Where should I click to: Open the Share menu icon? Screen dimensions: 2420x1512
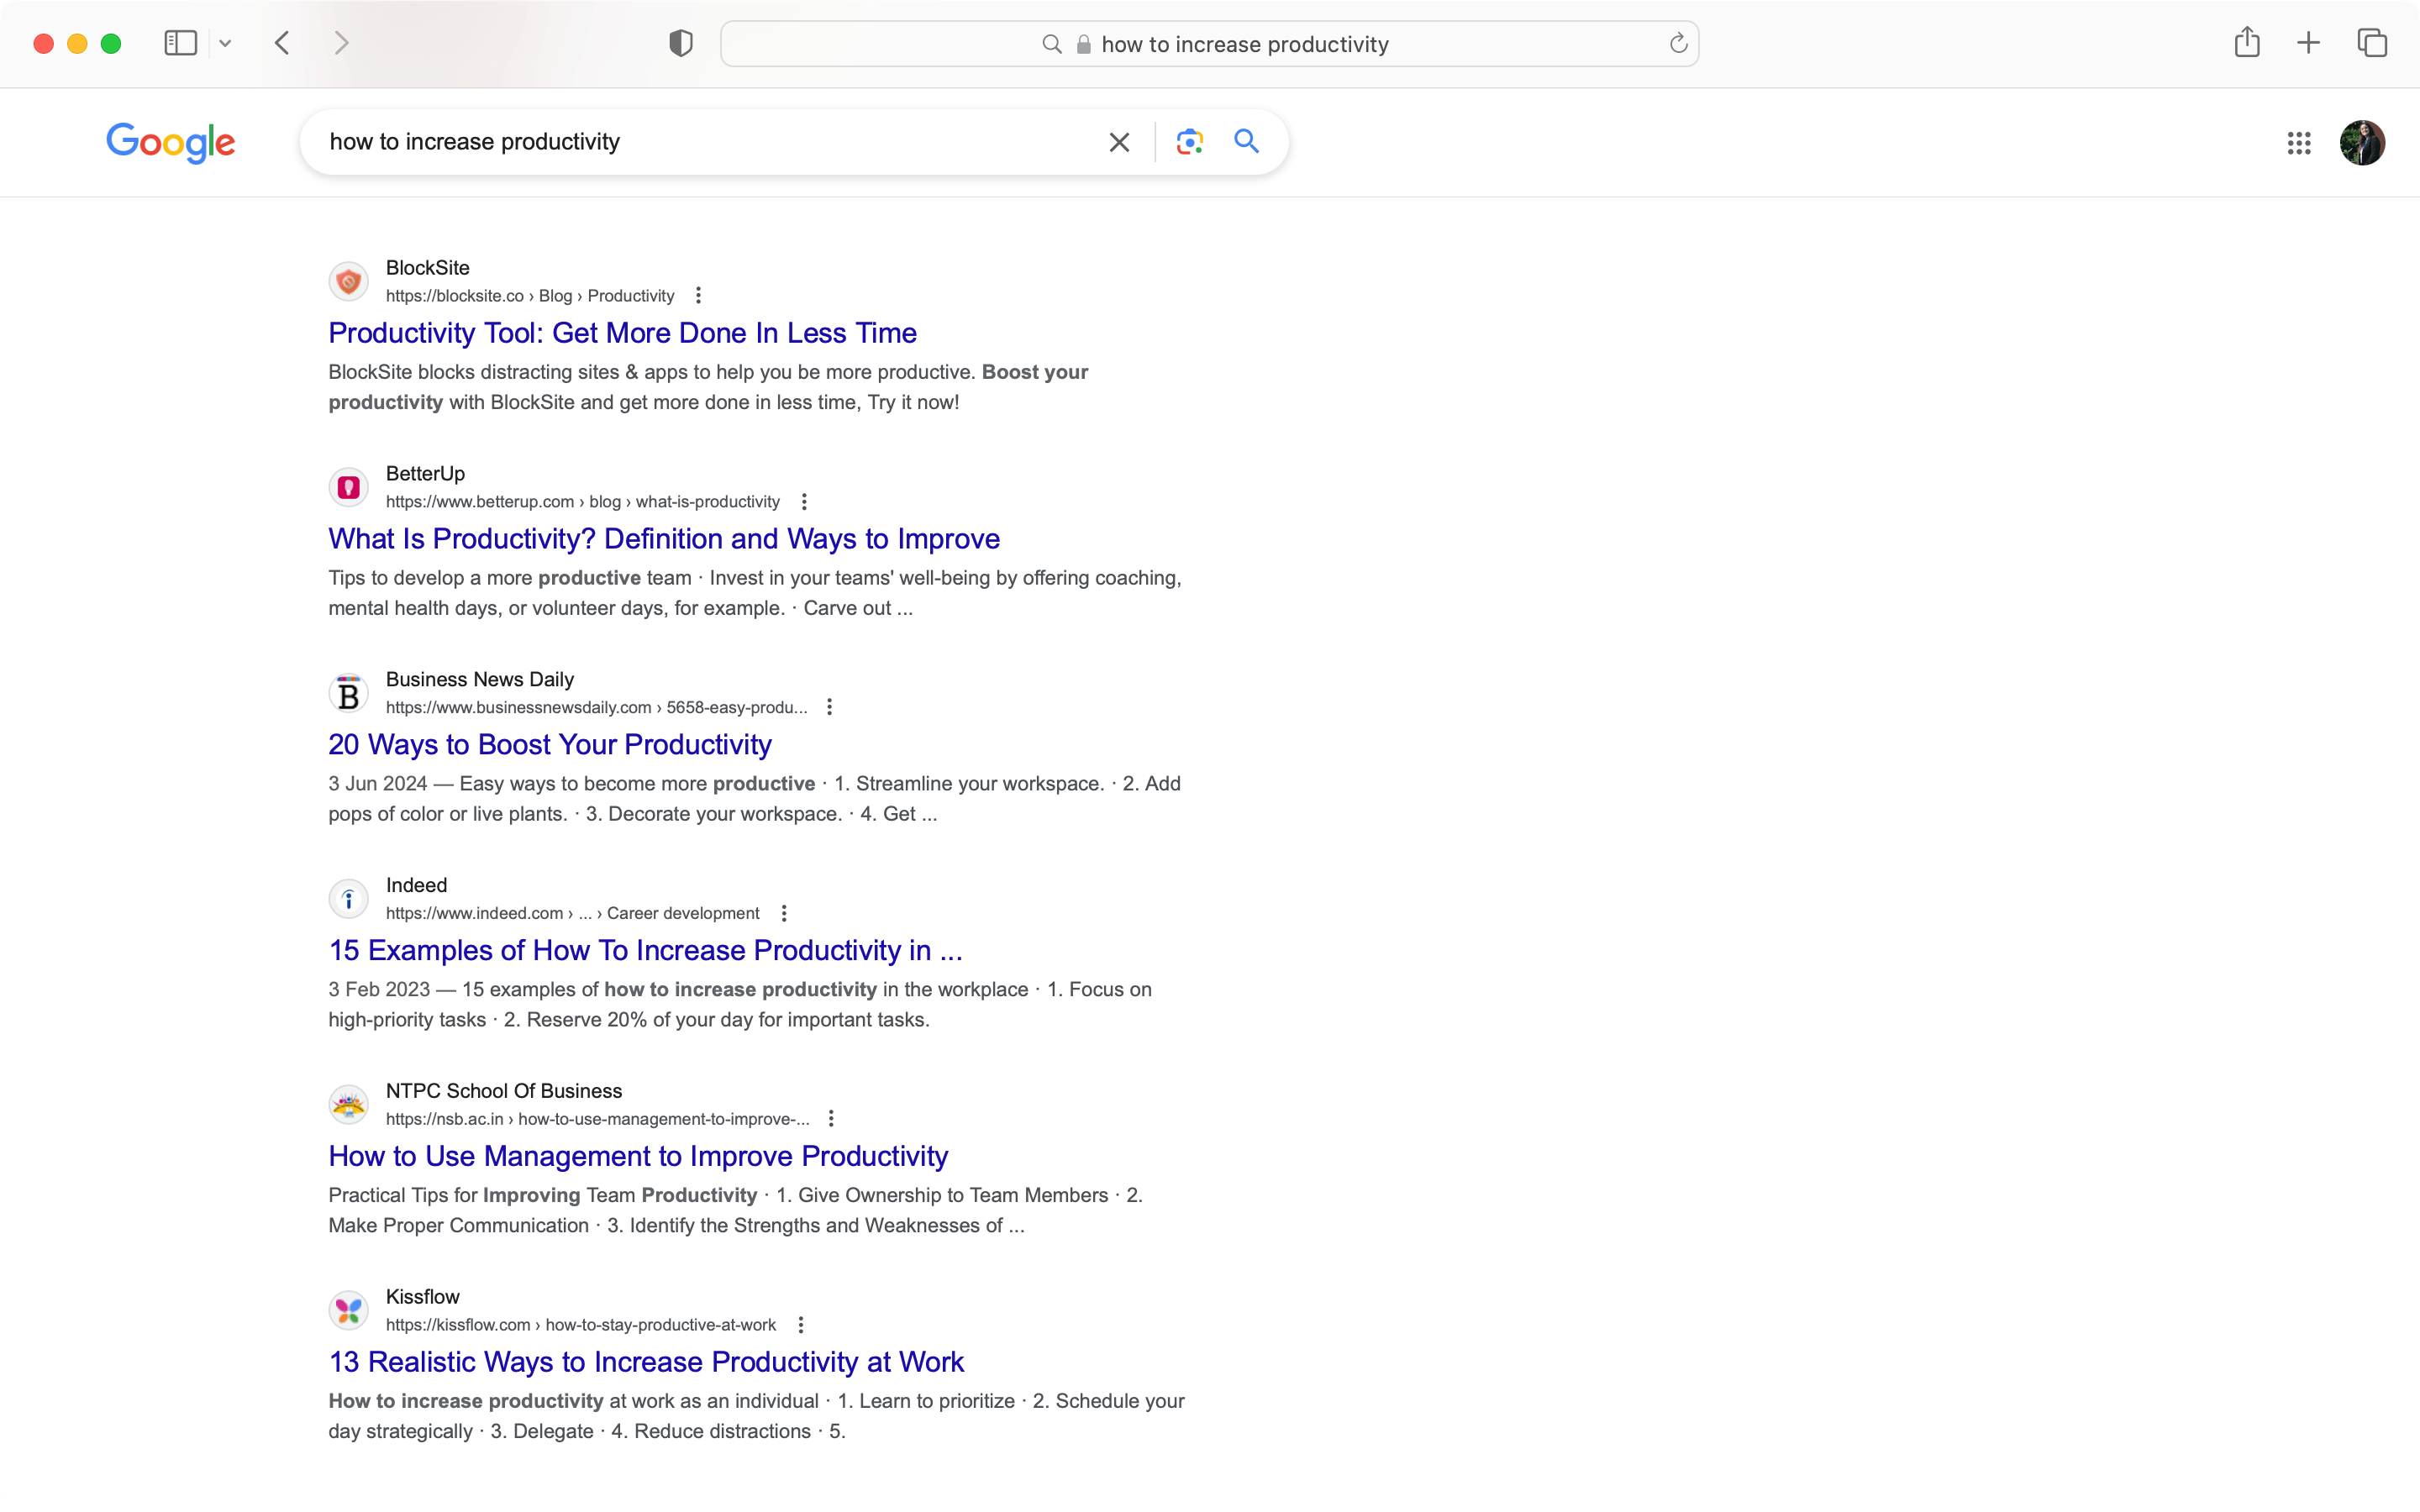click(2247, 42)
